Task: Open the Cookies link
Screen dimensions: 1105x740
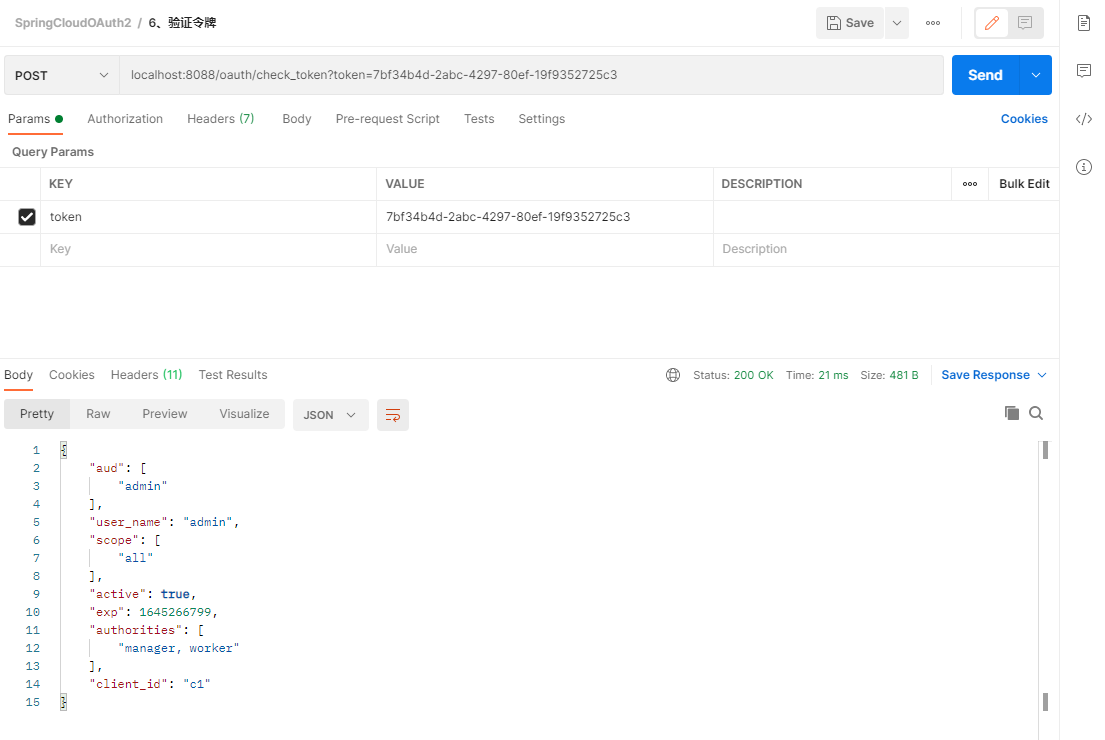Action: (1024, 119)
